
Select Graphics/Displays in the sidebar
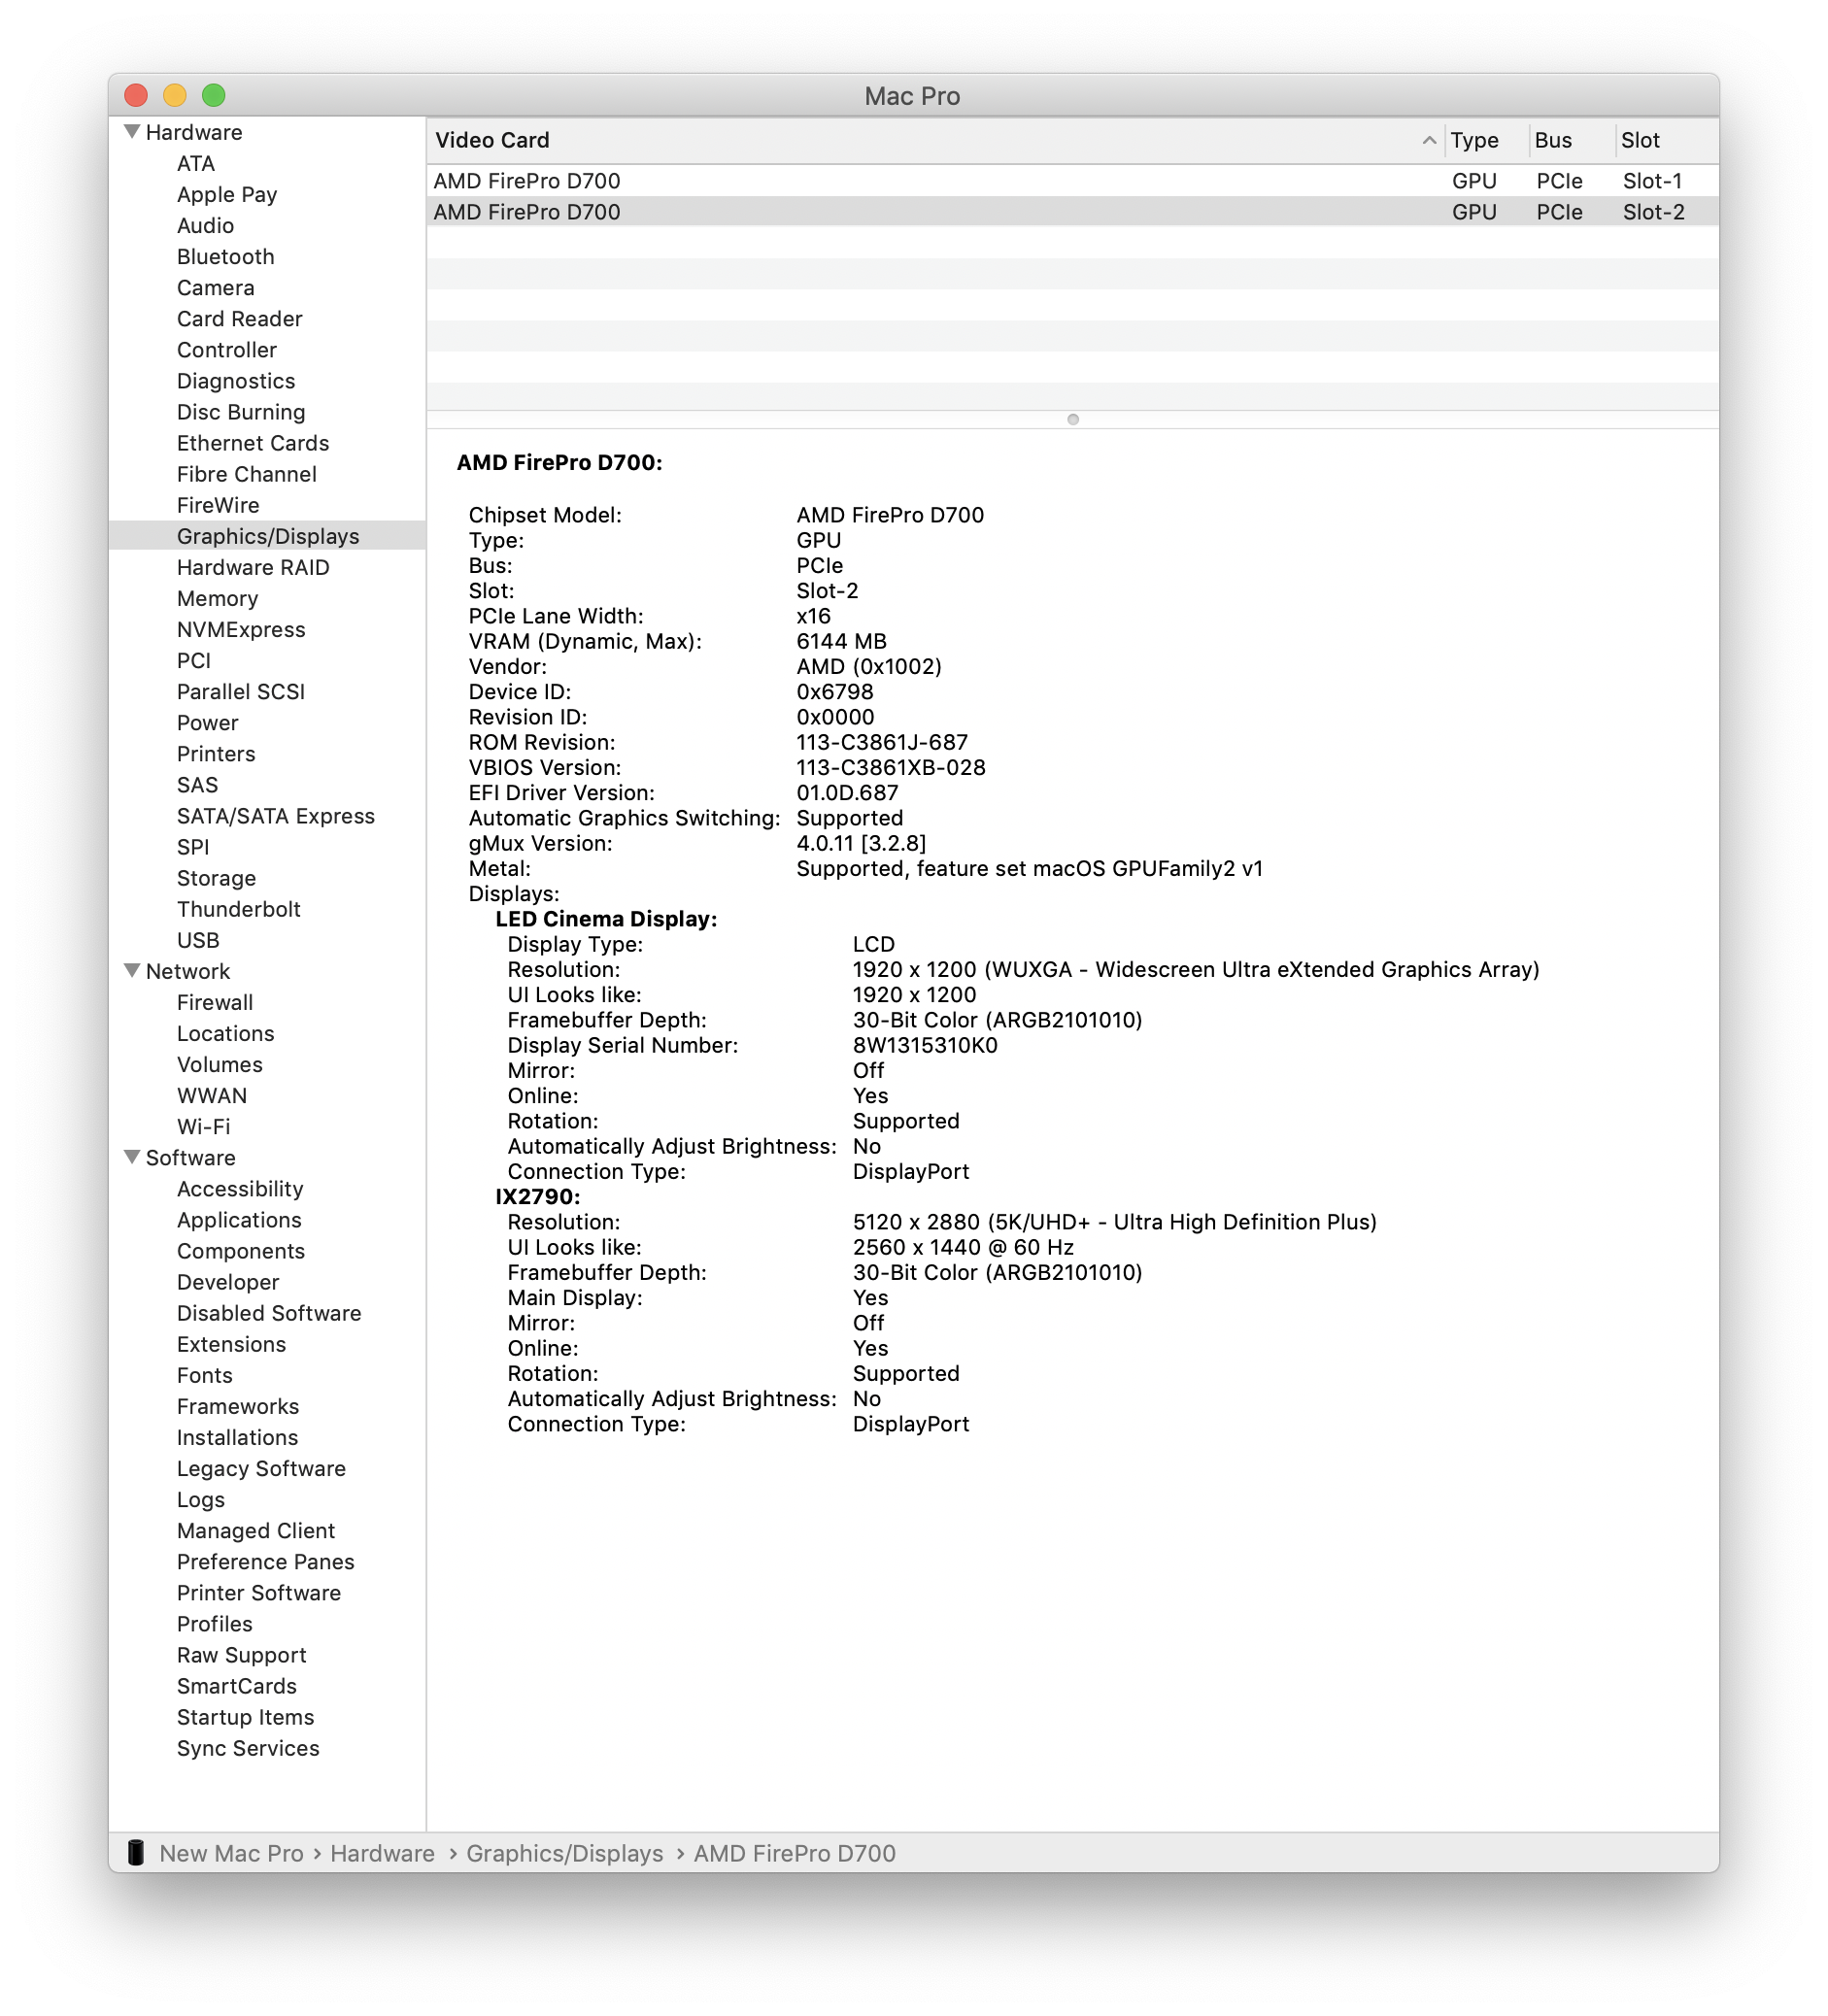pos(268,535)
